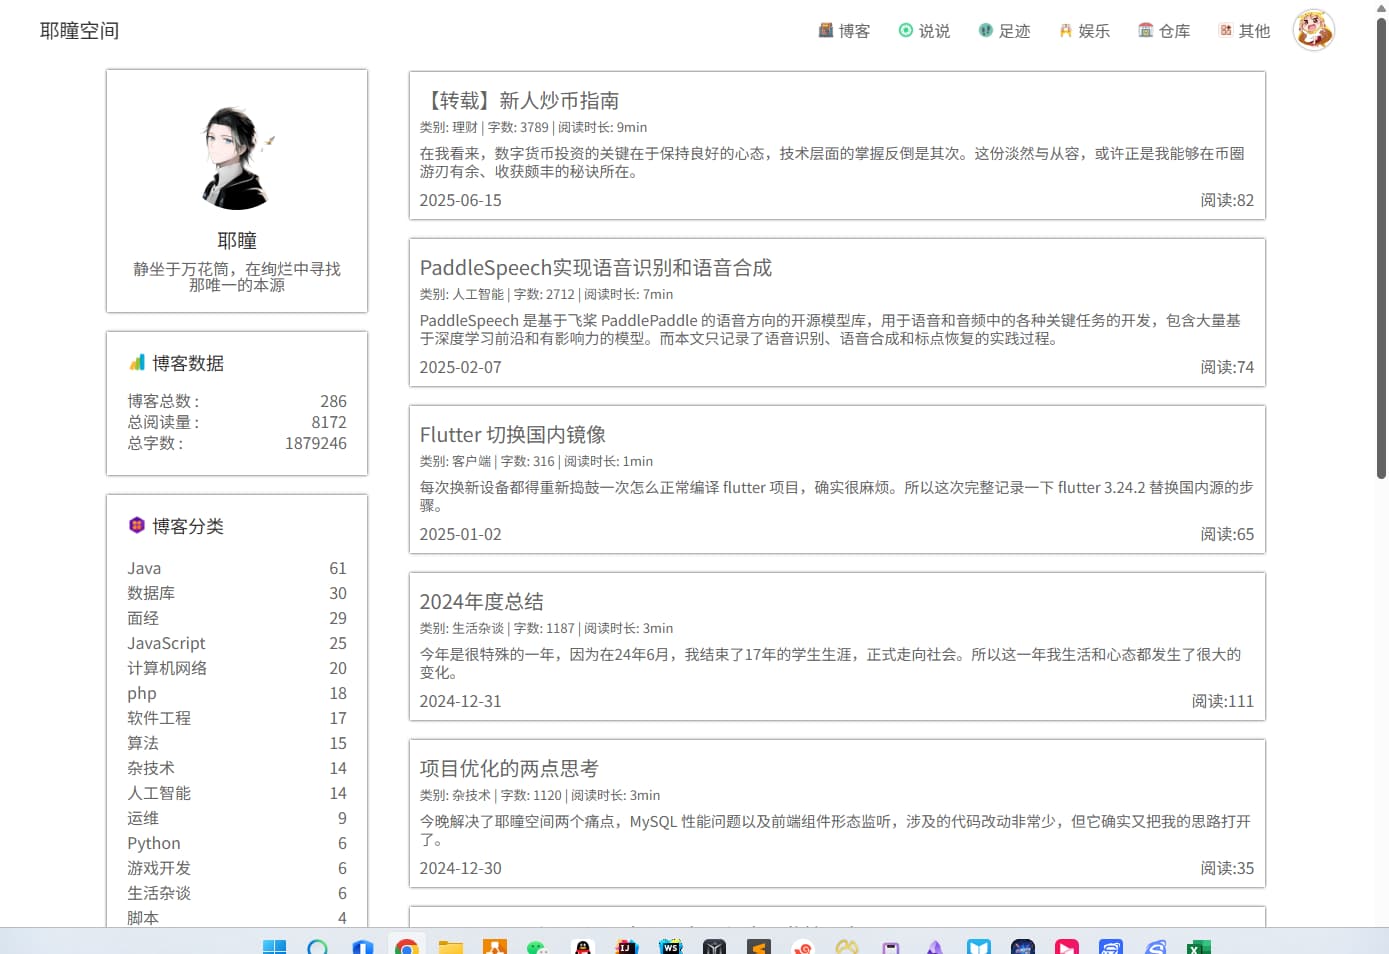Click the 娱乐 entertainment icon in the navbar
This screenshot has width=1389, height=954.
tap(1066, 31)
